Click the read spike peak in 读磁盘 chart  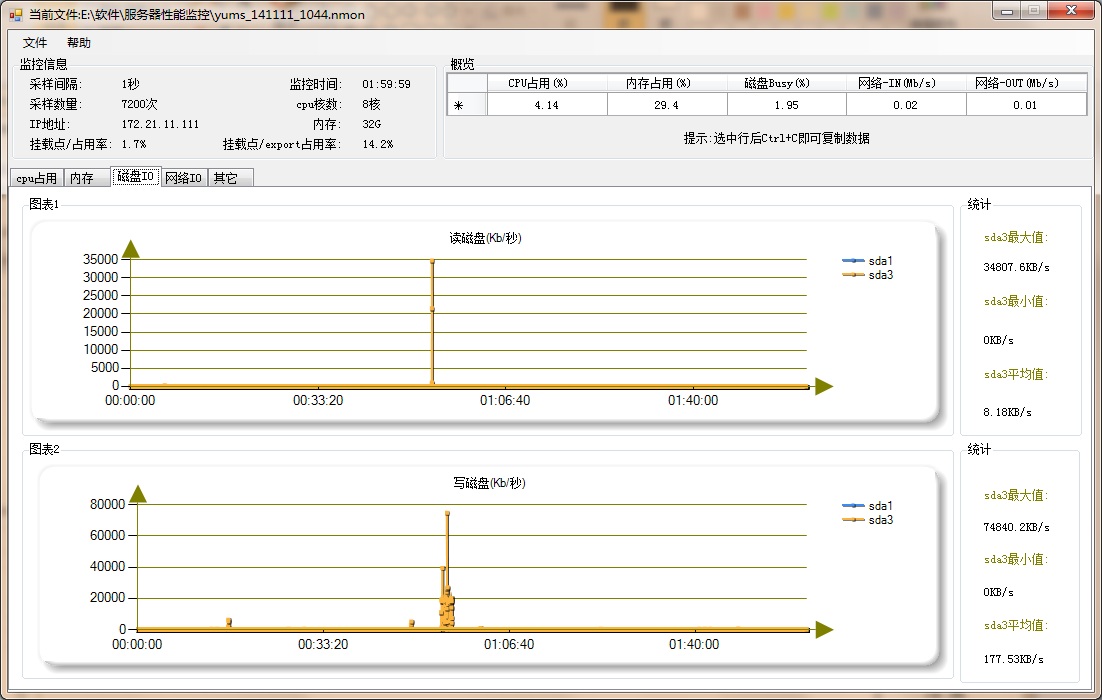432,261
